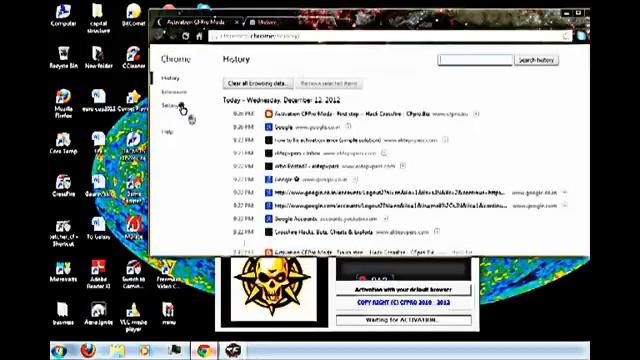640x360 pixels.
Task: Open the menu desktop icon
Action: click(168, 313)
